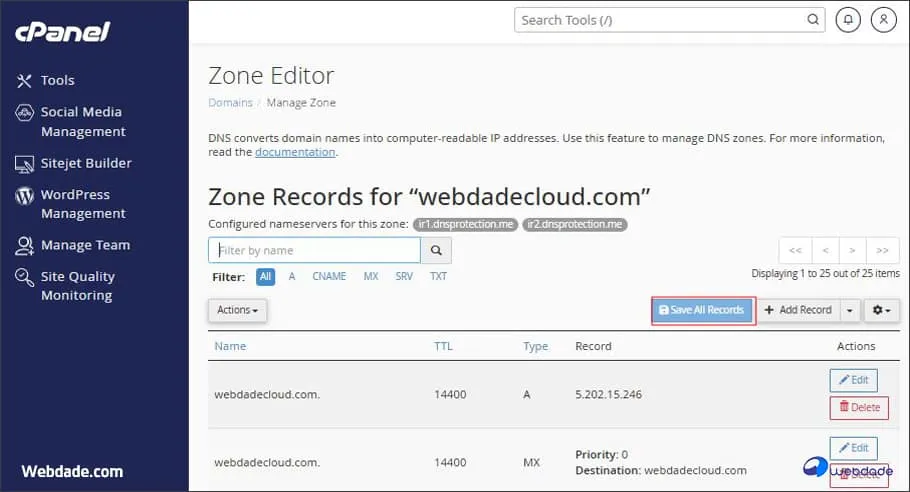The height and width of the screenshot is (492, 910).
Task: Open Tools from the sidebar
Action: click(57, 80)
